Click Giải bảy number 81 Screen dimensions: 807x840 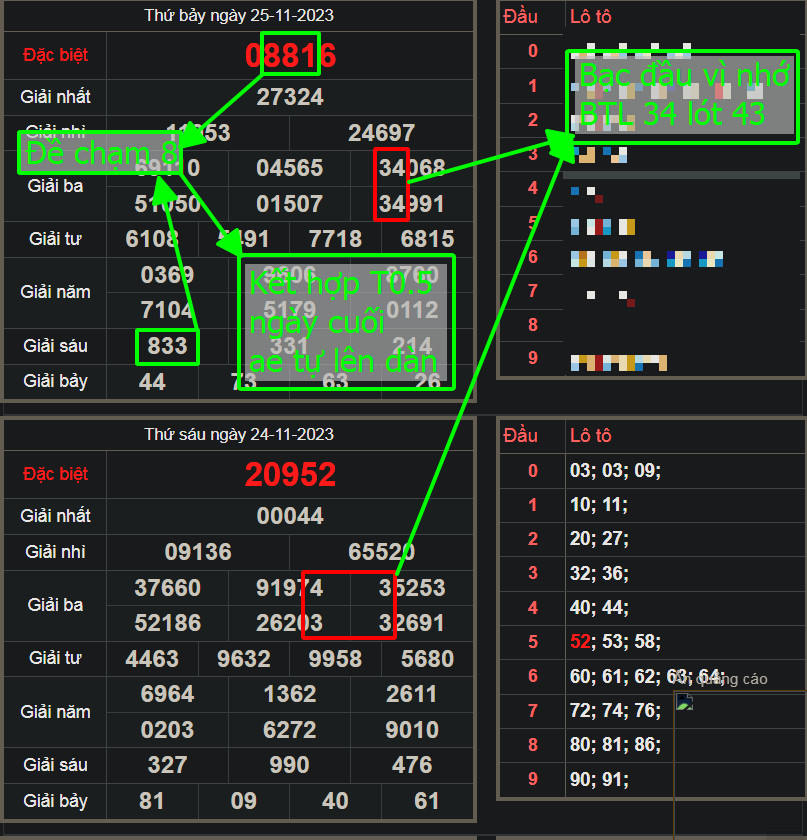[x=152, y=801]
